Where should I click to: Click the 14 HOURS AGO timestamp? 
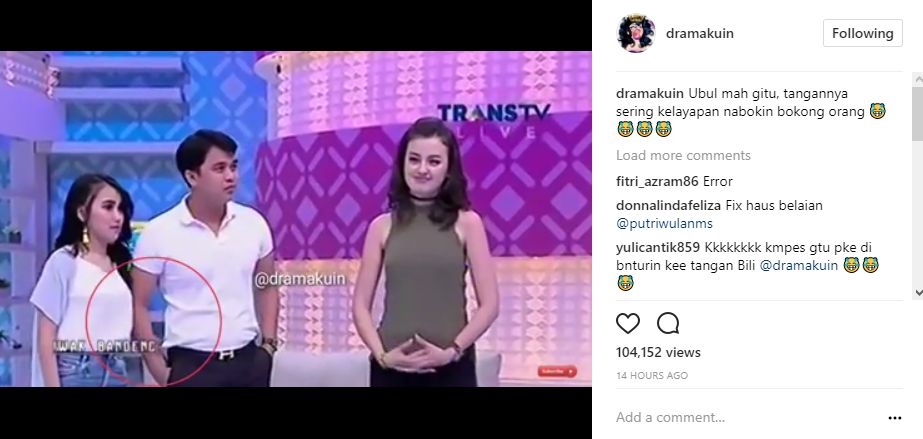652,375
